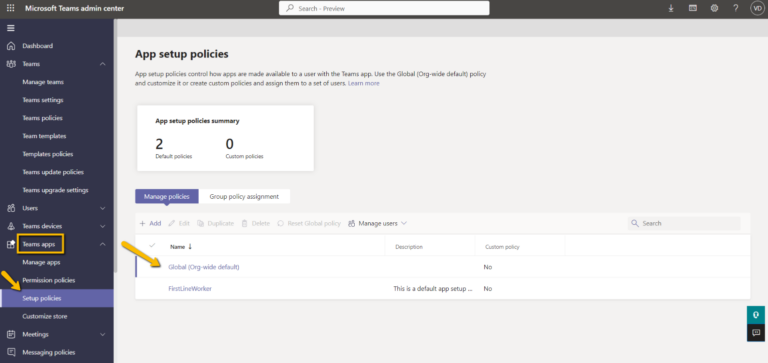Open Teams settings in sidebar

(x=43, y=100)
